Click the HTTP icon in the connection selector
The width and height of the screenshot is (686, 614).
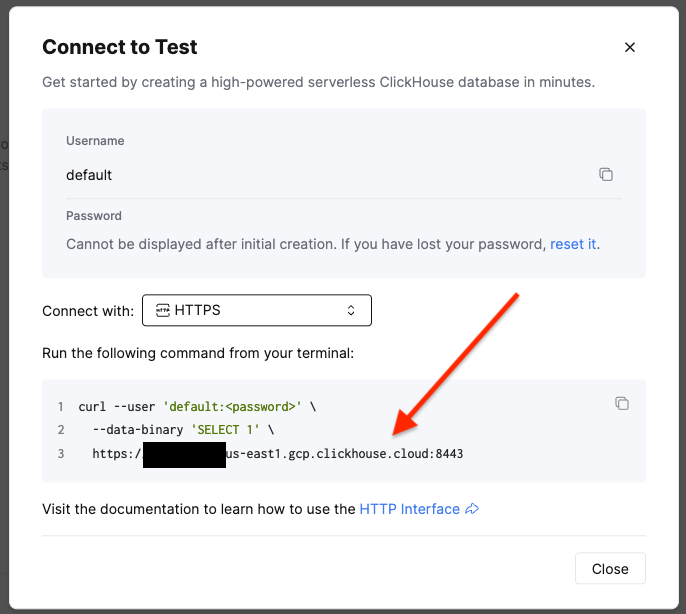[163, 310]
